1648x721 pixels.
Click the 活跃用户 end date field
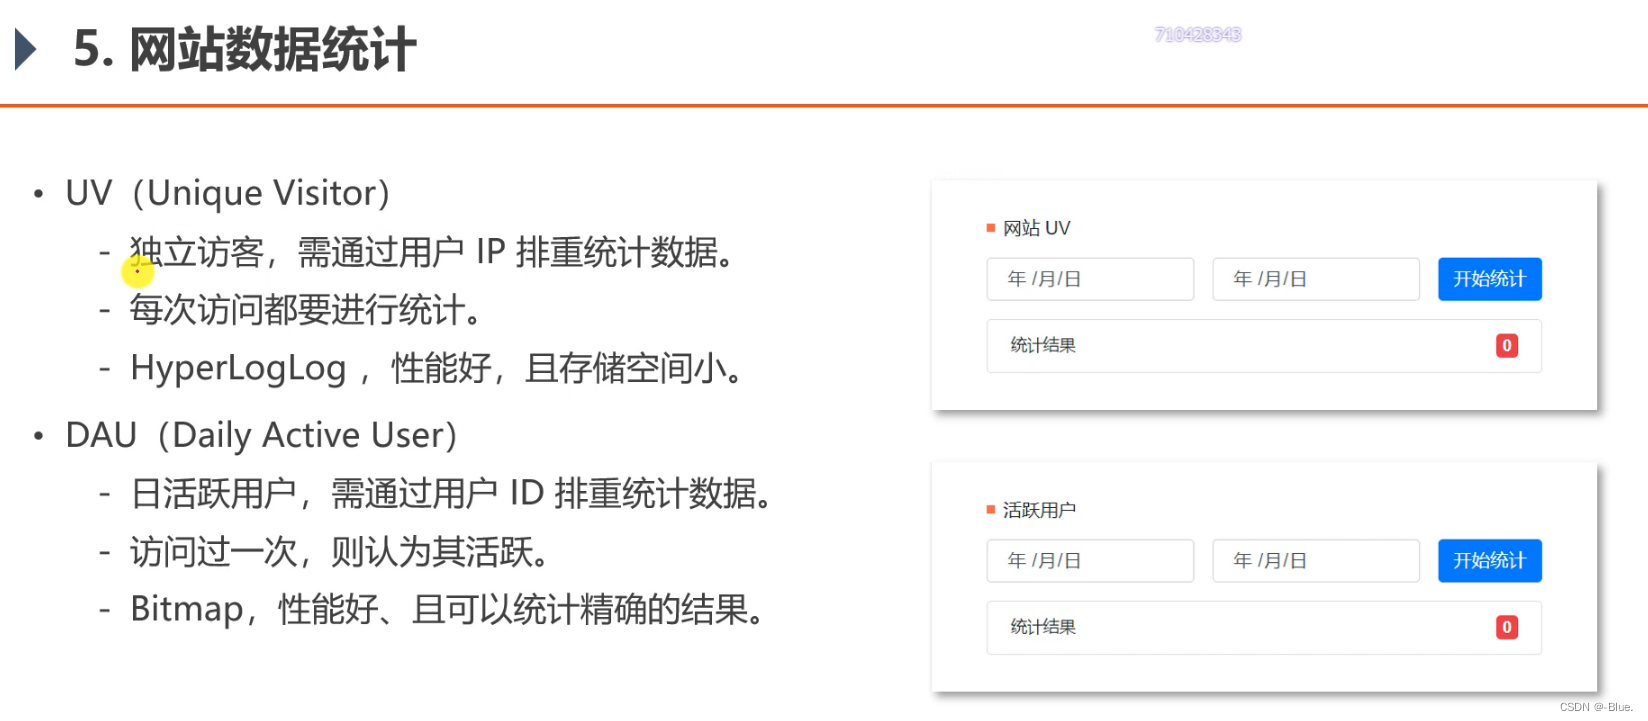(1316, 561)
